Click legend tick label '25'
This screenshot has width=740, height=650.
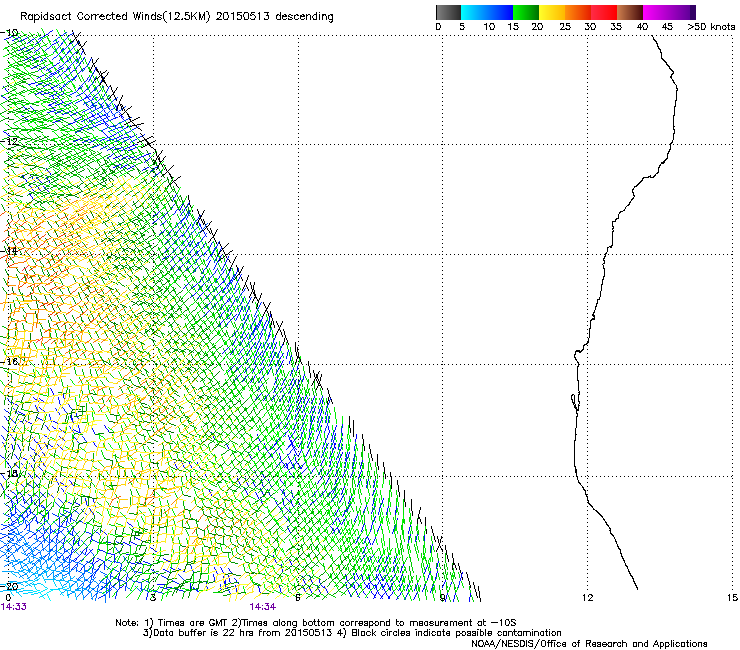565,27
